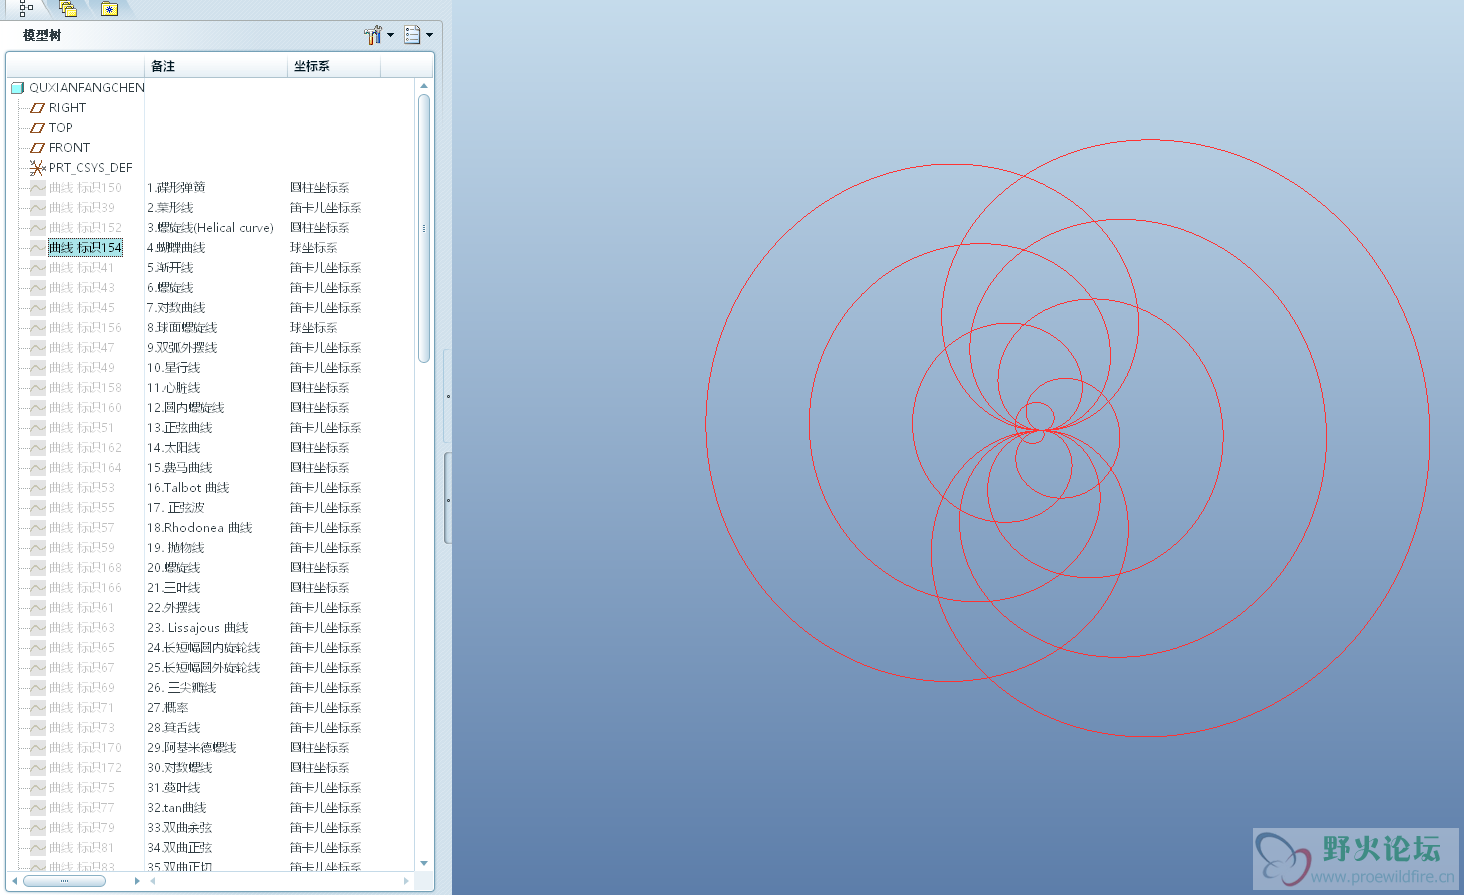Select the QUXIANFANGCHEN part icon

[x=17, y=88]
